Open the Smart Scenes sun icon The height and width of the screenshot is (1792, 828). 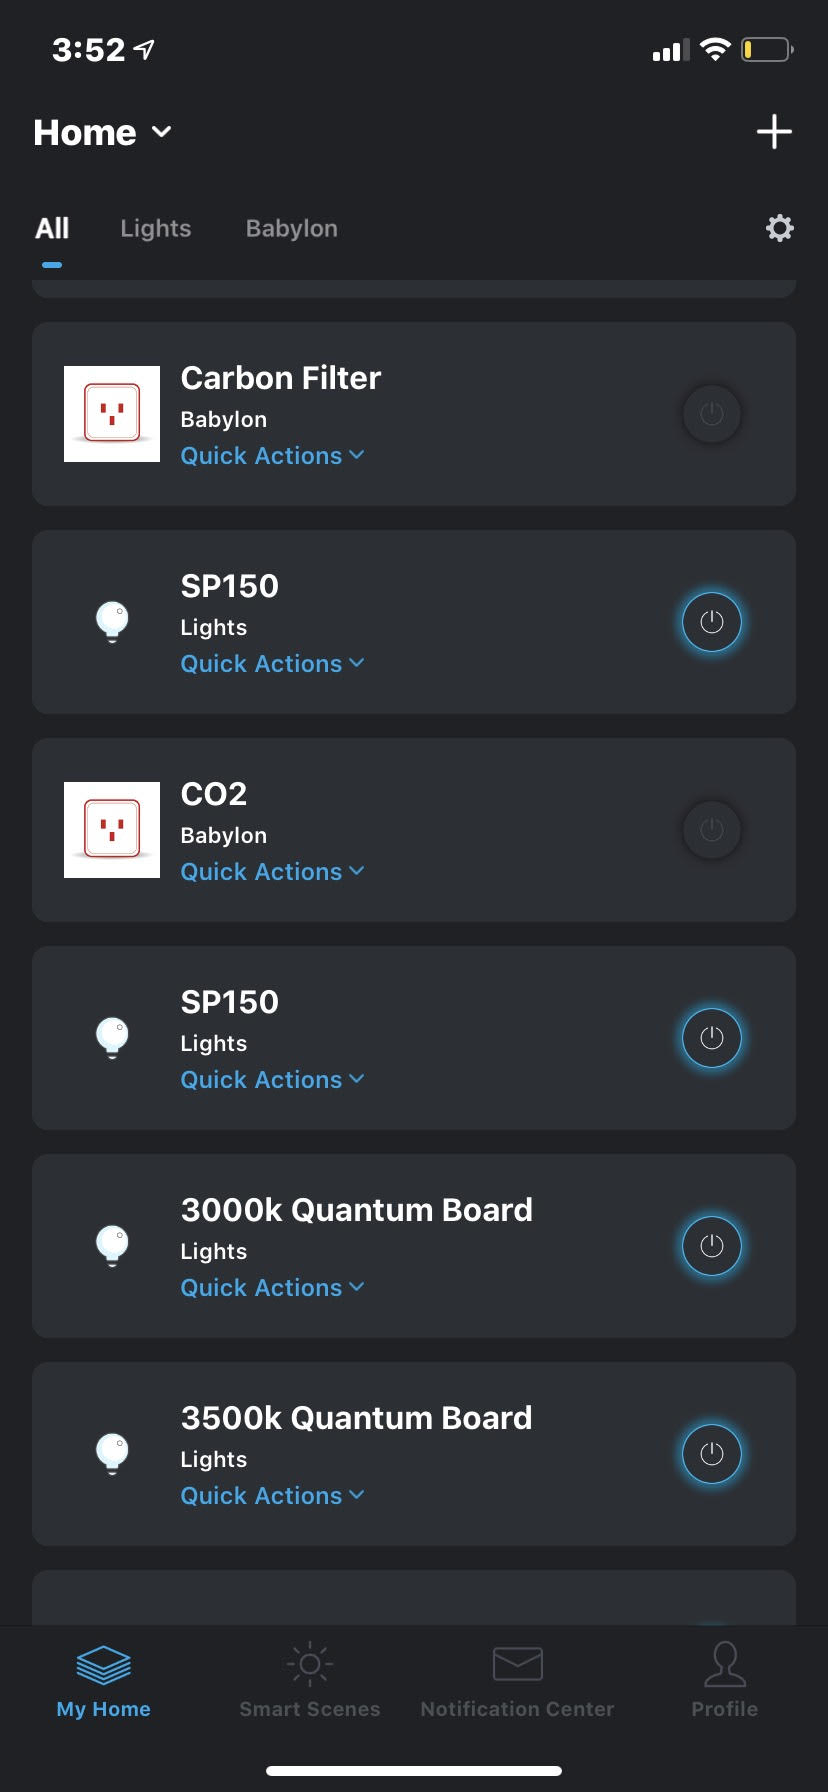pyautogui.click(x=310, y=1663)
